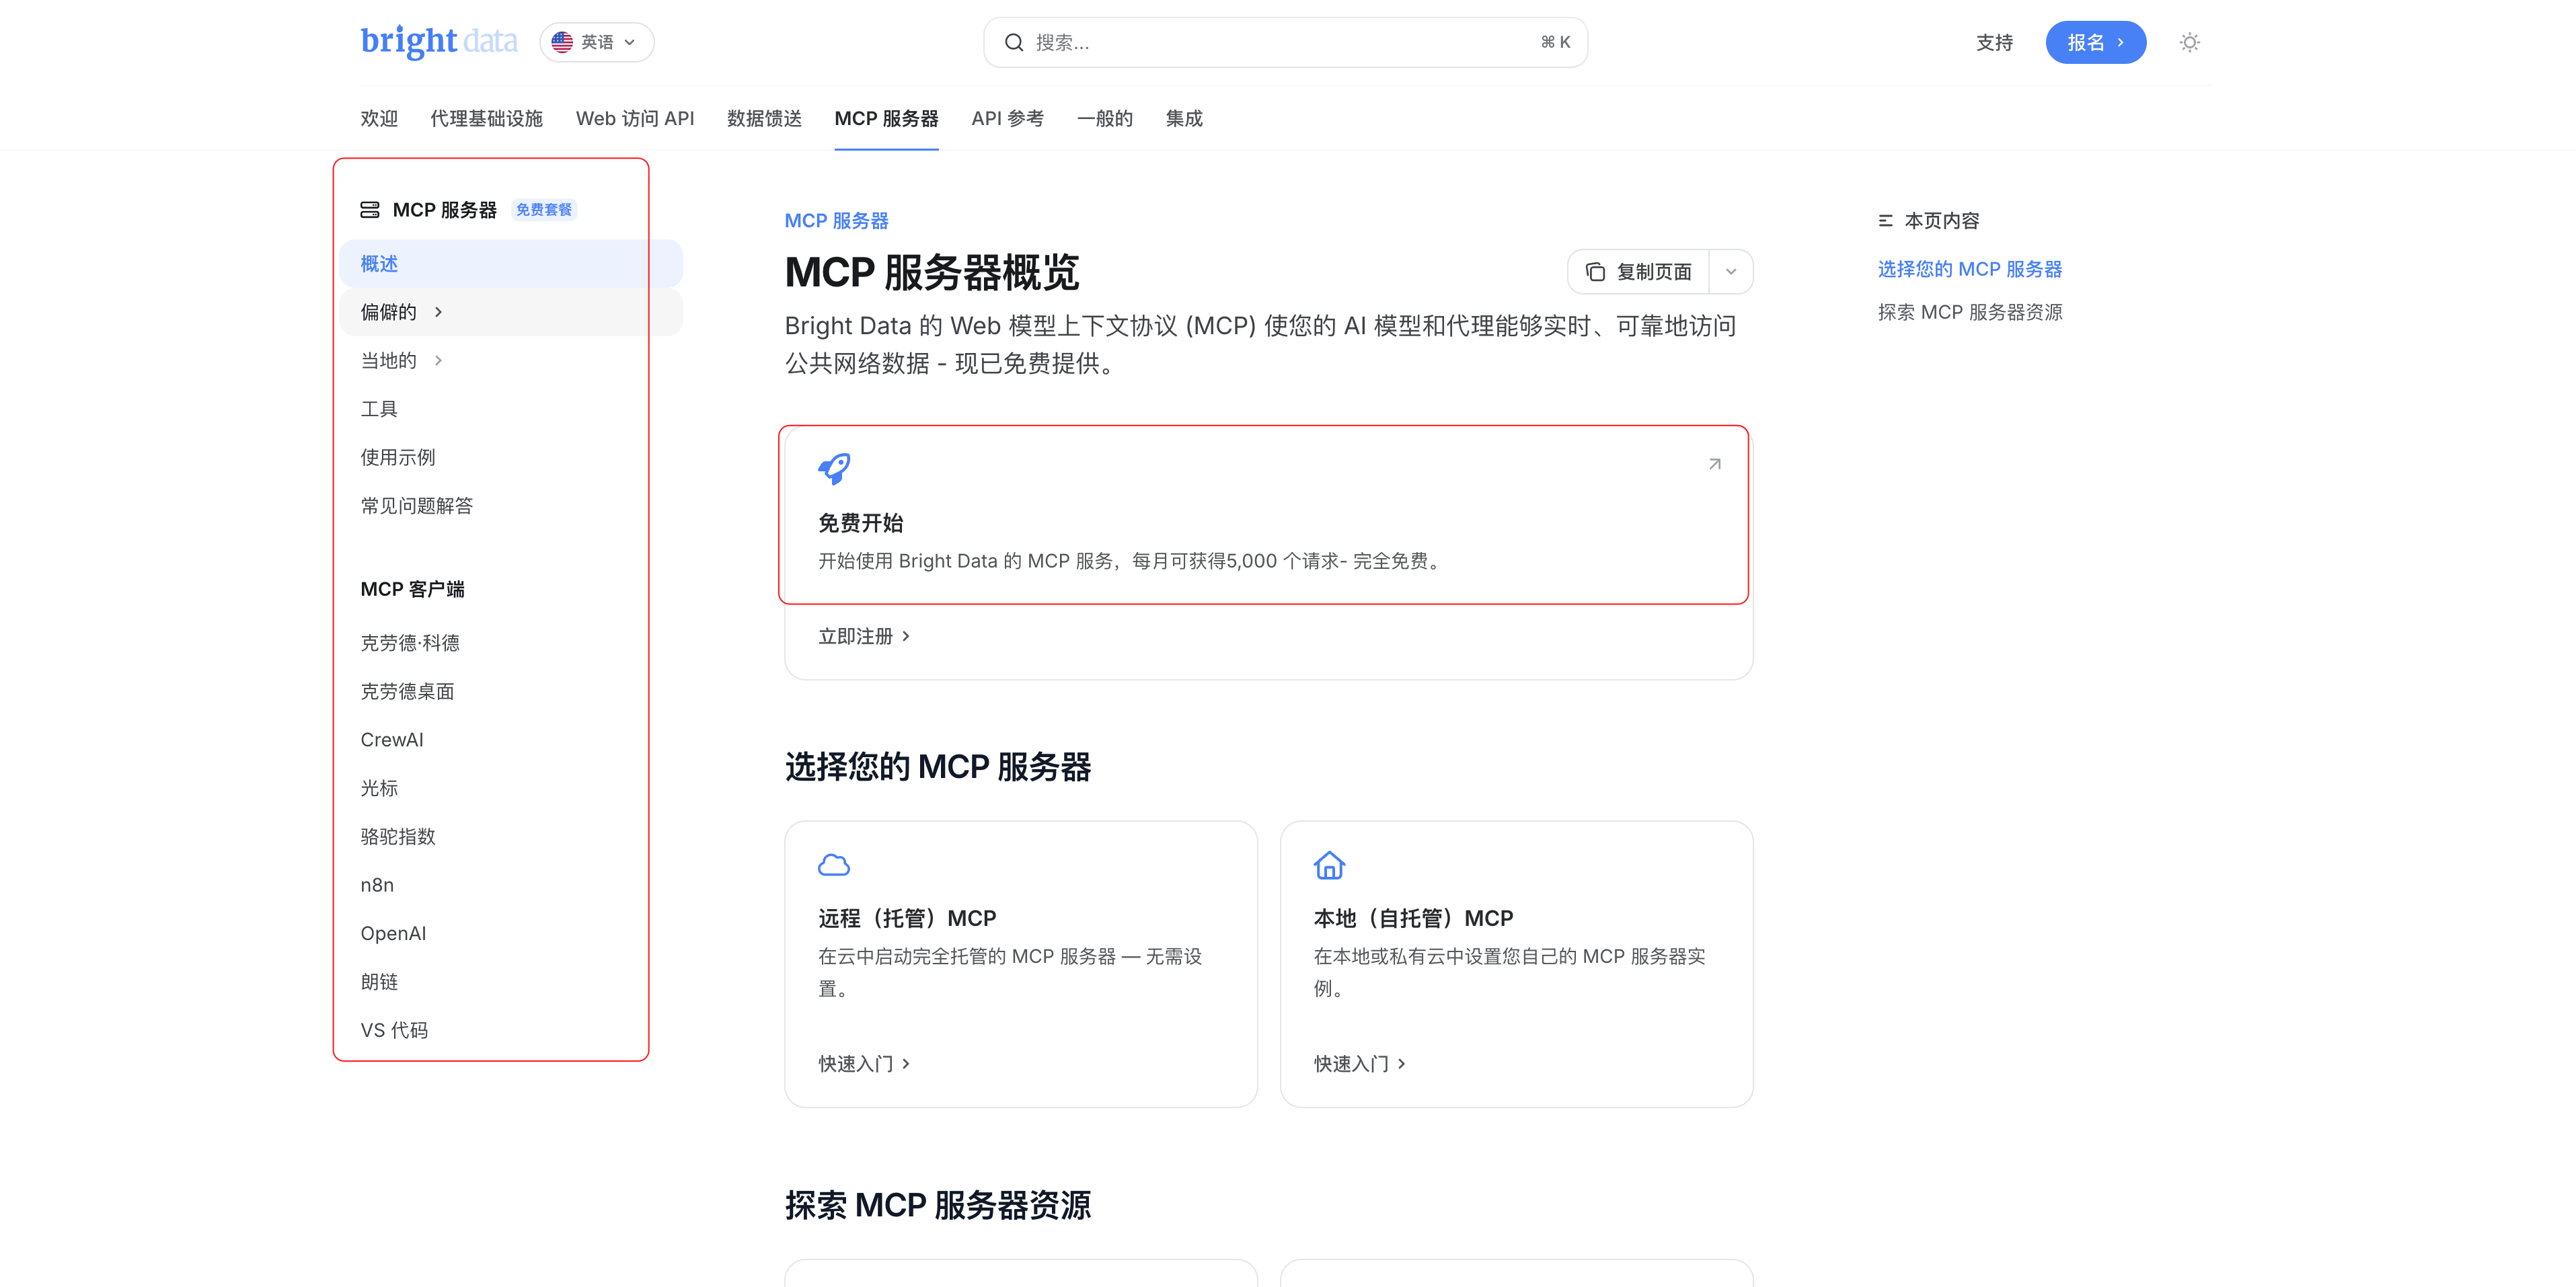
Task: Open the 代理基础设施 tab
Action: tap(486, 118)
